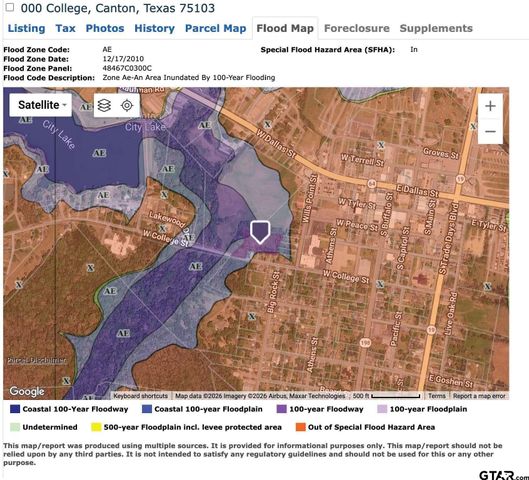This screenshot has height=480, width=529.
Task: Click the Pacific St label
Action: 396,329
